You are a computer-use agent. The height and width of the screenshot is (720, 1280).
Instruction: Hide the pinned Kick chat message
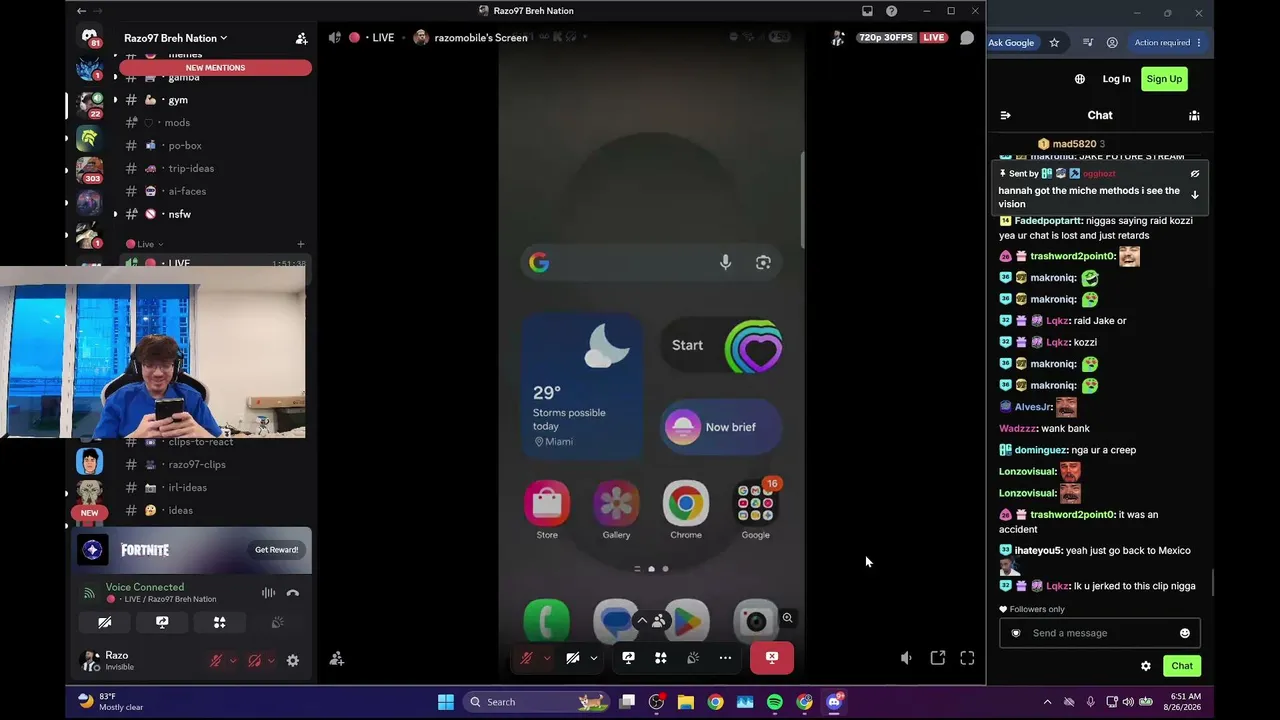click(x=1194, y=174)
